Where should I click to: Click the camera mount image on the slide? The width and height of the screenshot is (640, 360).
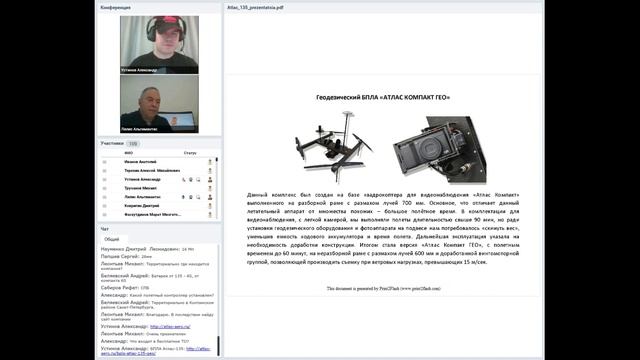pos(440,149)
